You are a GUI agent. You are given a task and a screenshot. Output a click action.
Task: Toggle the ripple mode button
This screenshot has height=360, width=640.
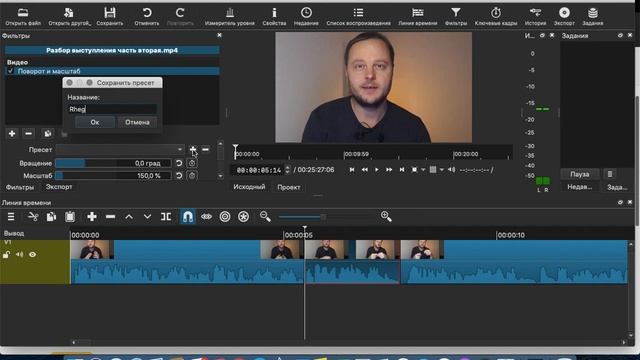(x=225, y=217)
